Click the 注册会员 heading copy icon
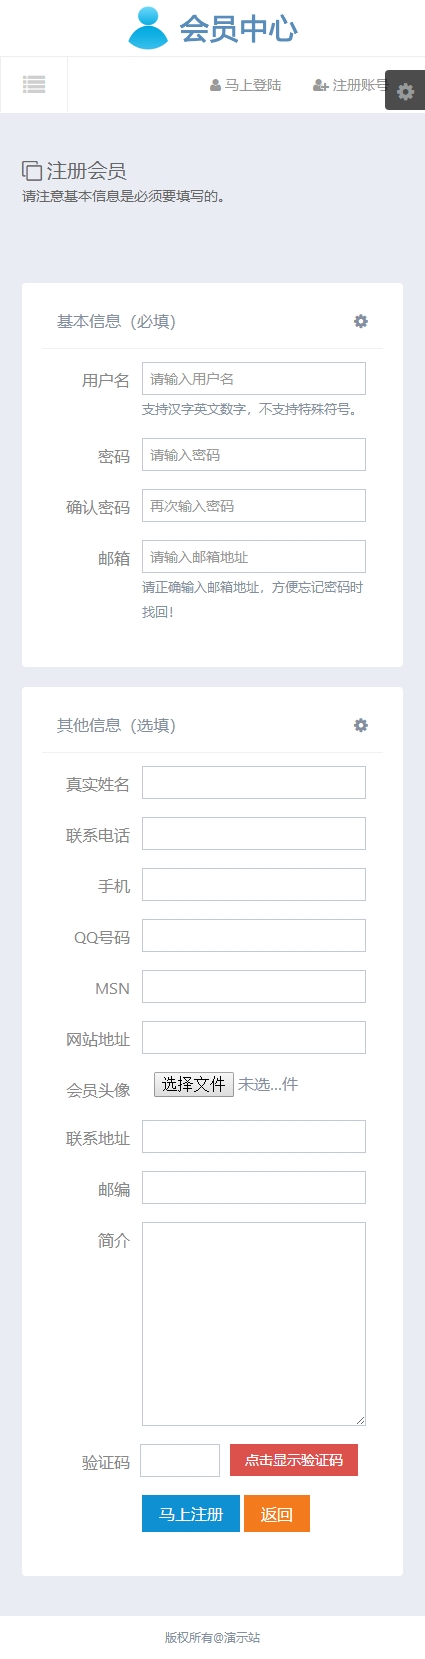425x1659 pixels. tap(32, 171)
